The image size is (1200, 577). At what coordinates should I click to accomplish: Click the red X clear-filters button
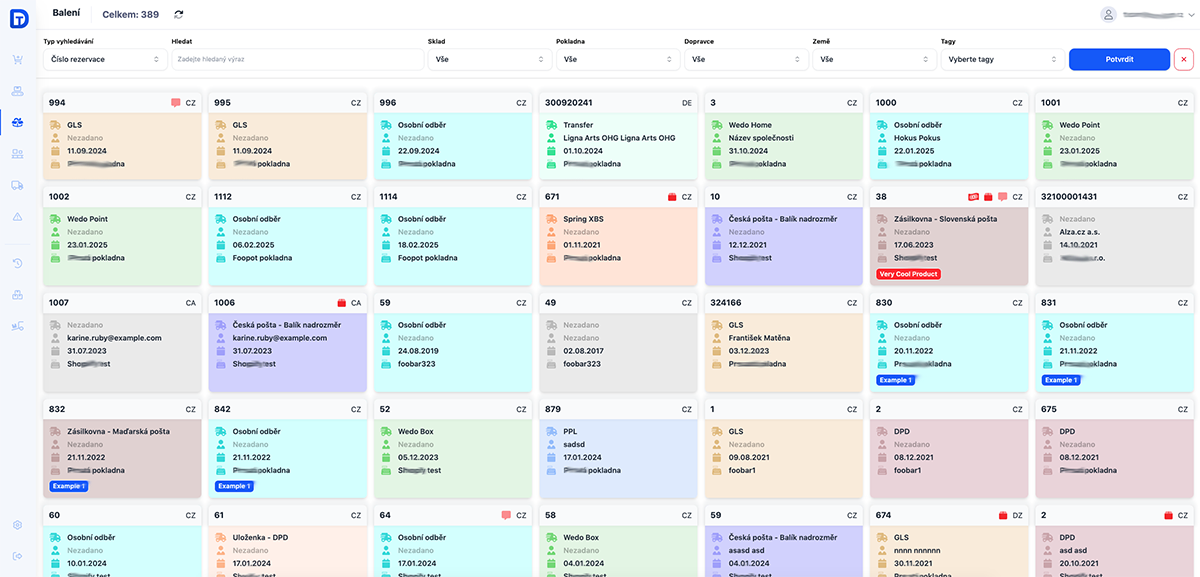(1184, 59)
